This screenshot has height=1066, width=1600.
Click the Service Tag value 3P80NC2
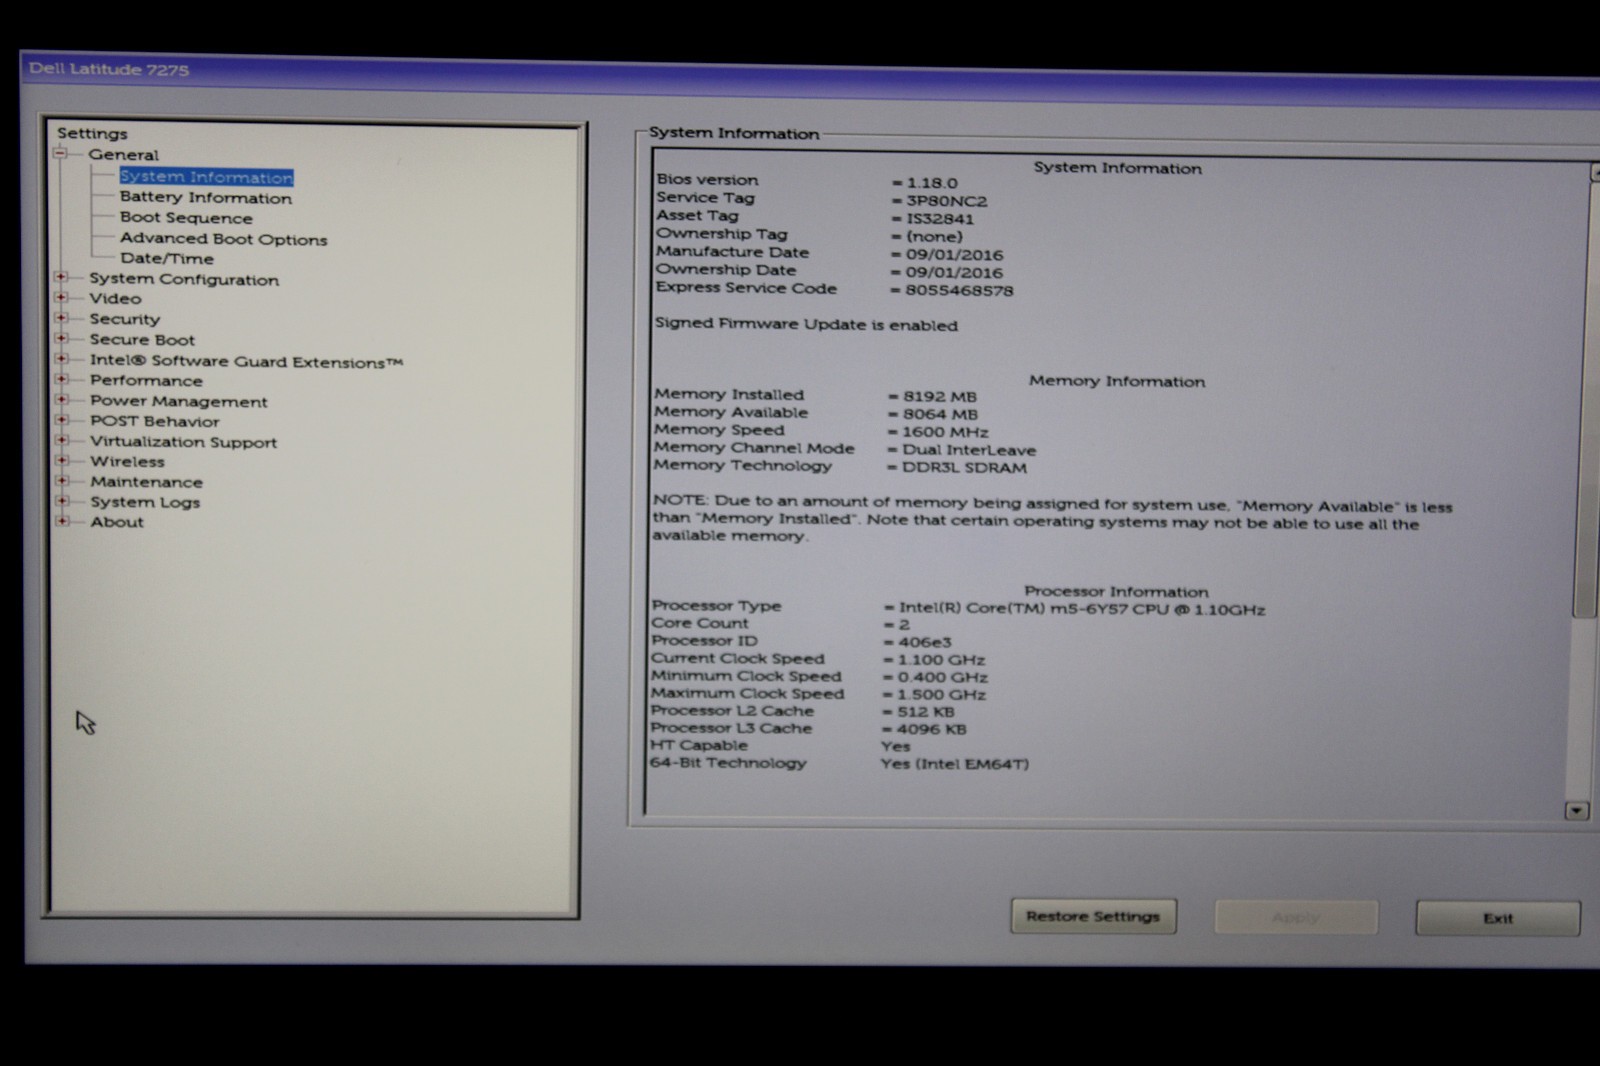[946, 201]
